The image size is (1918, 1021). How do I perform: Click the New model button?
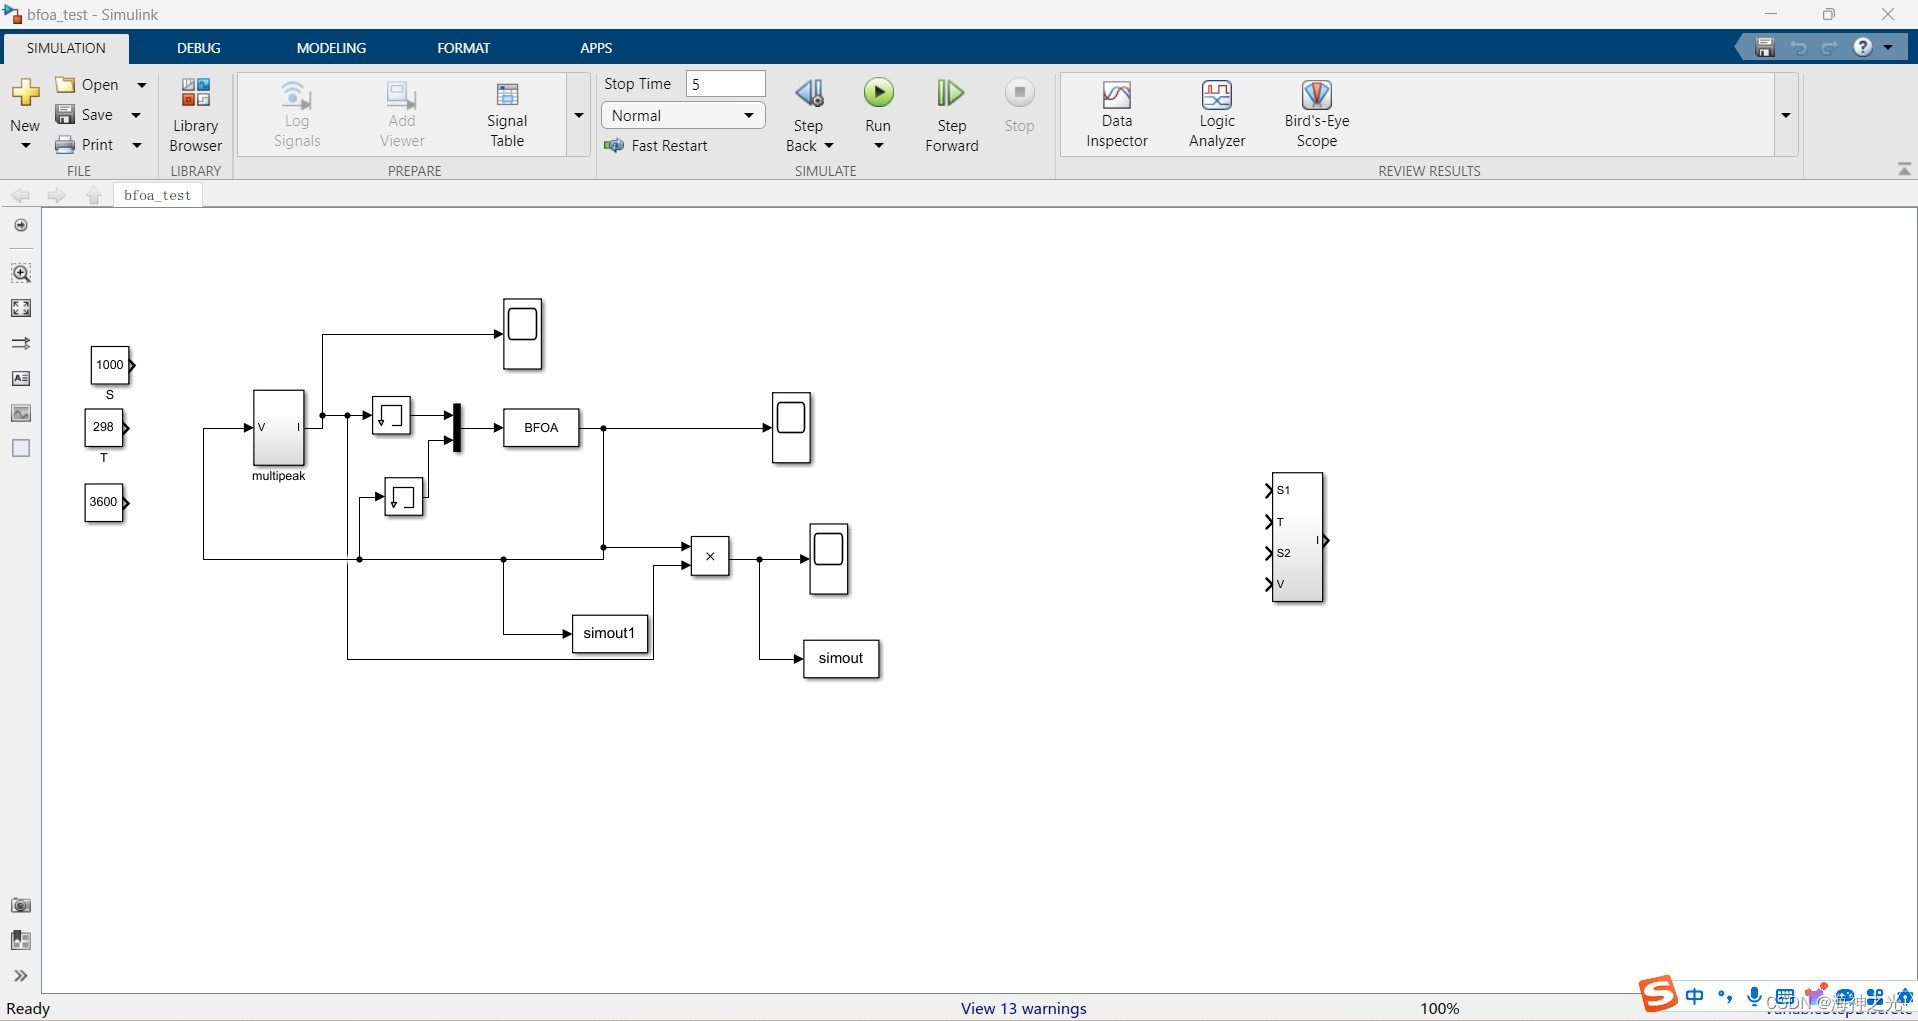(25, 115)
